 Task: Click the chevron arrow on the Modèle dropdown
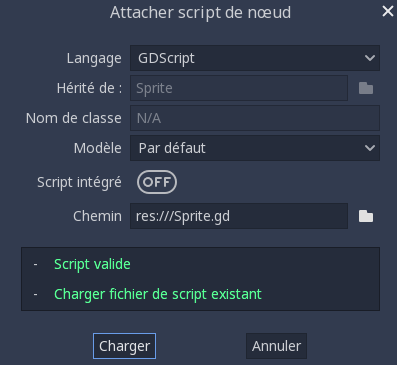click(370, 148)
